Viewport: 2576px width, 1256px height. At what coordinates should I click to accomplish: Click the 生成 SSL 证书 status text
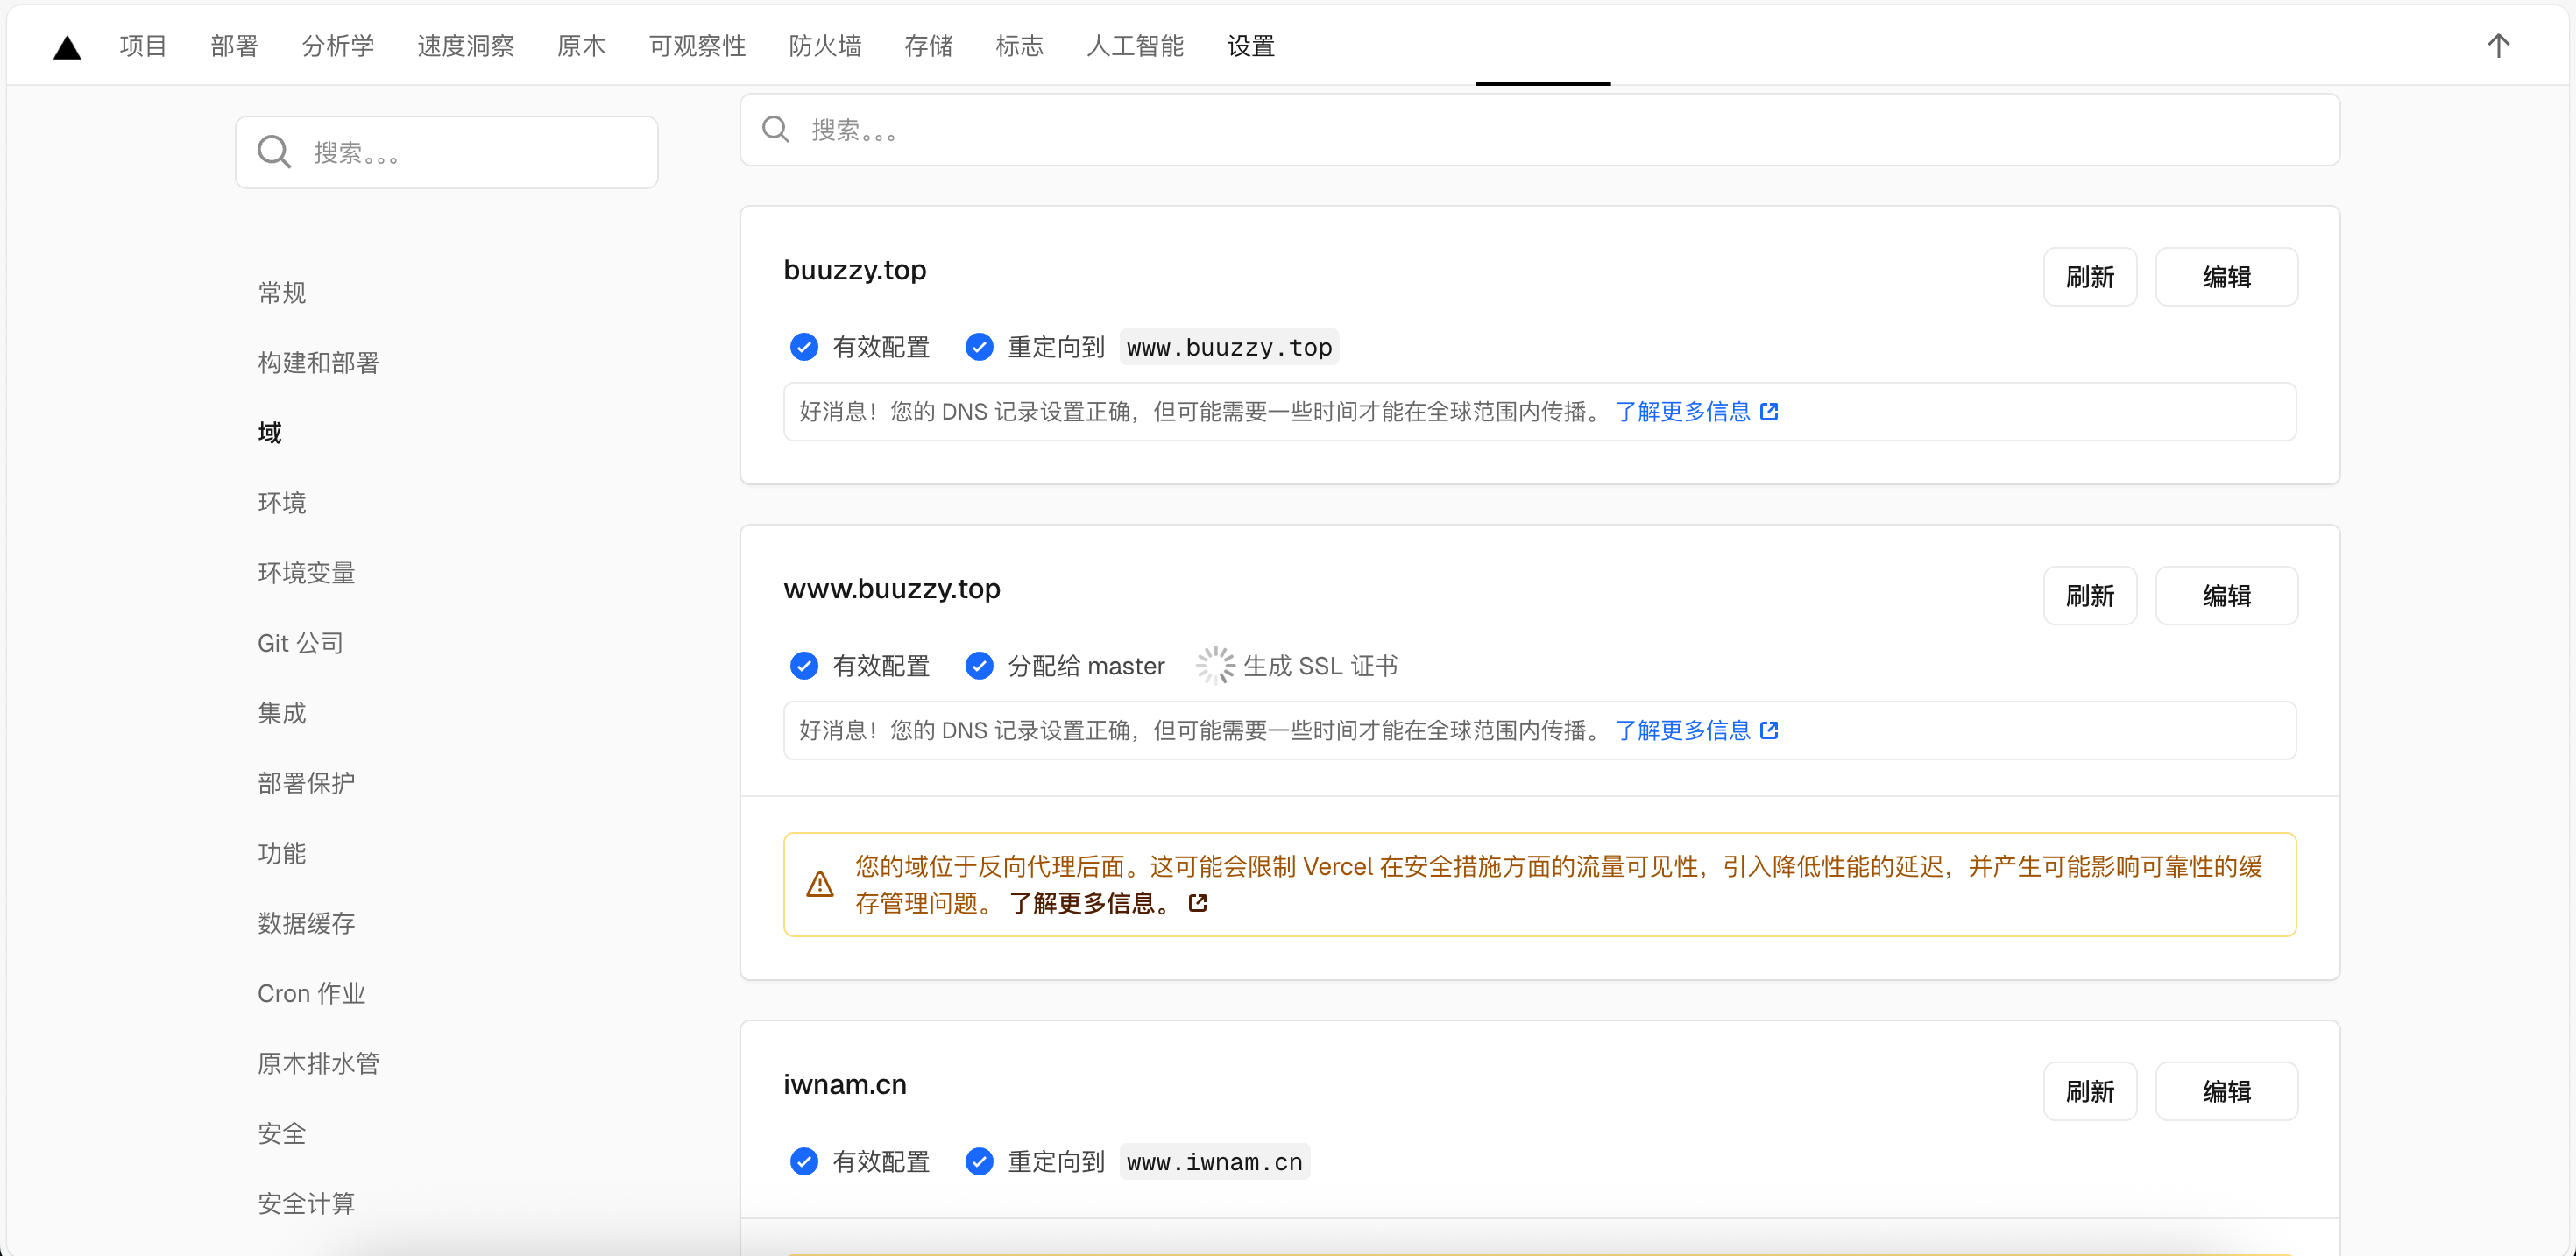(1320, 666)
